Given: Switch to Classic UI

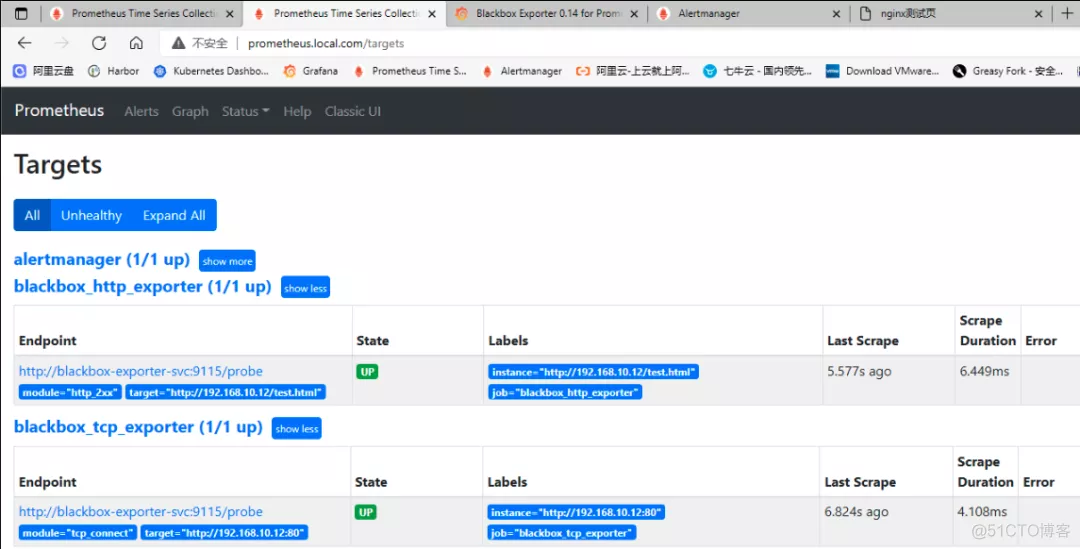Looking at the screenshot, I should [353, 111].
